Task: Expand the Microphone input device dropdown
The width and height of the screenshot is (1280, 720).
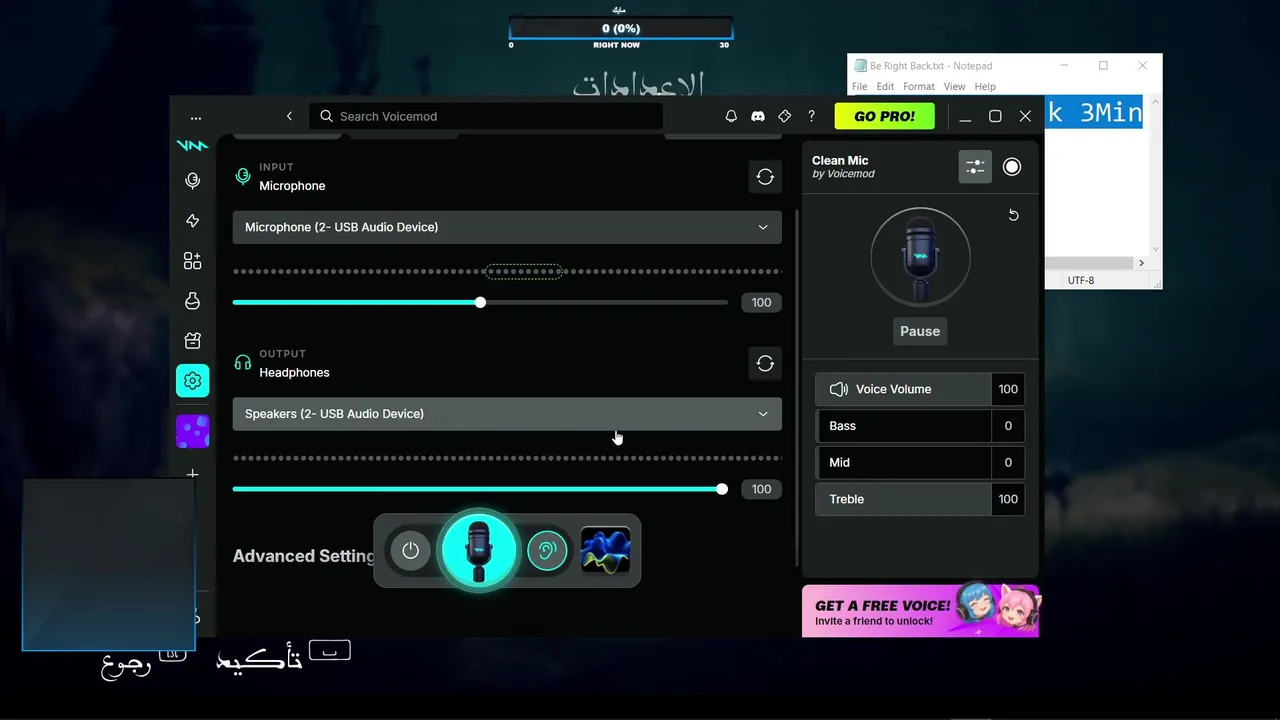Action: coord(507,227)
